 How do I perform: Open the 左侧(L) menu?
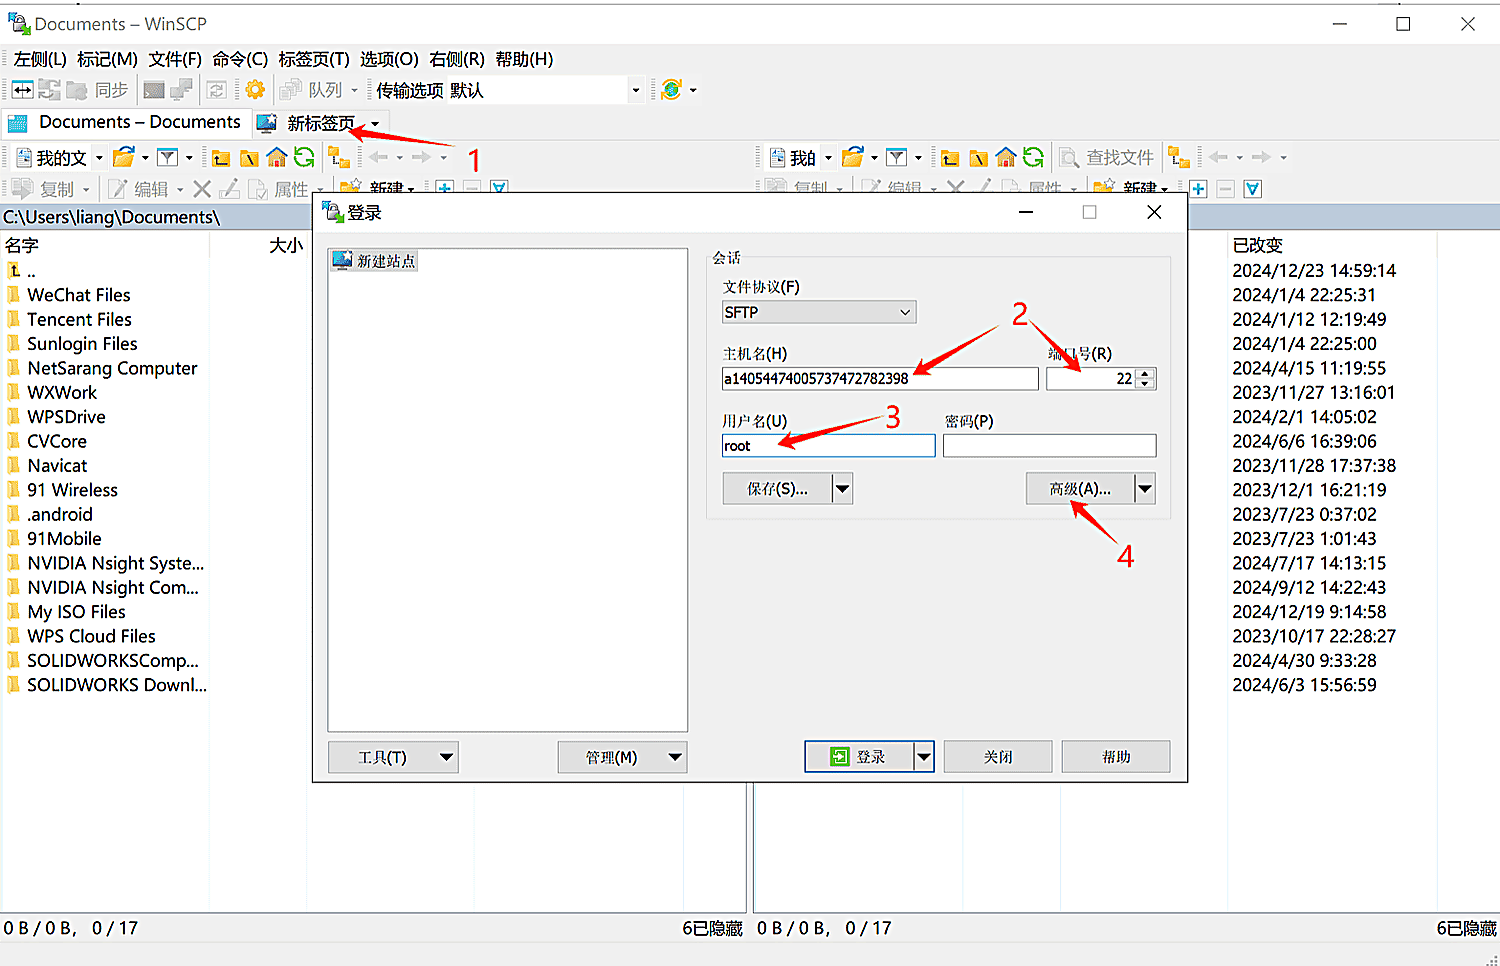point(40,59)
